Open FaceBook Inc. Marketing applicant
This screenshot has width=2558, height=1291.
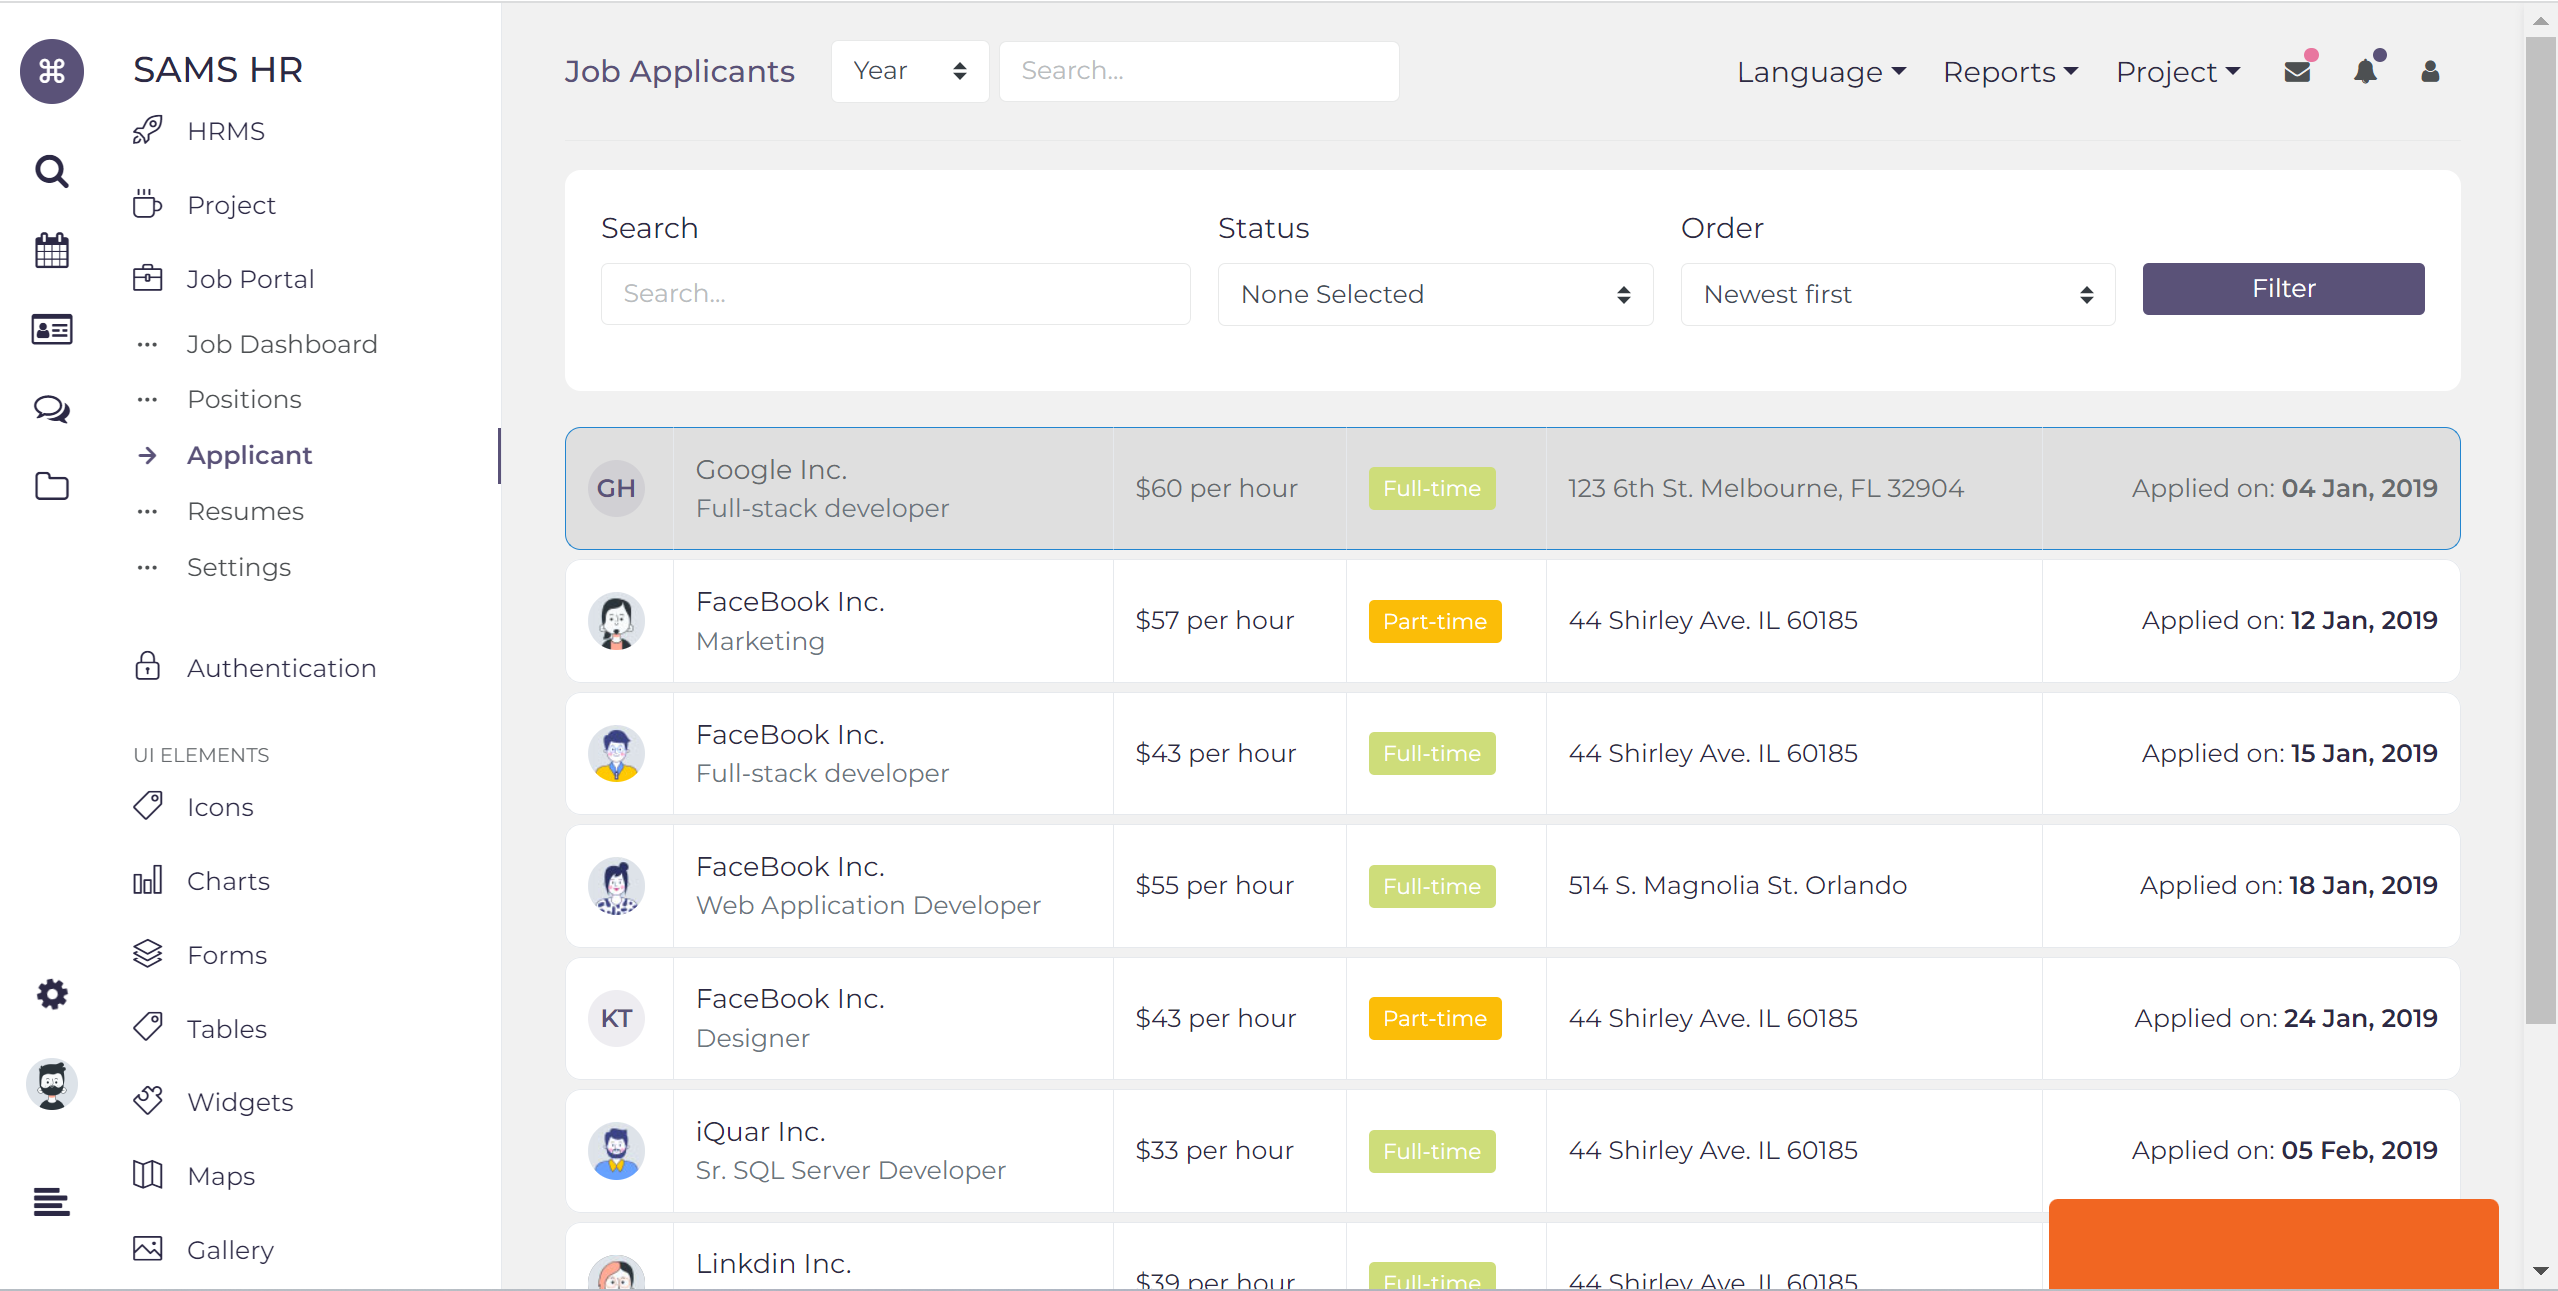pyautogui.click(x=1512, y=621)
